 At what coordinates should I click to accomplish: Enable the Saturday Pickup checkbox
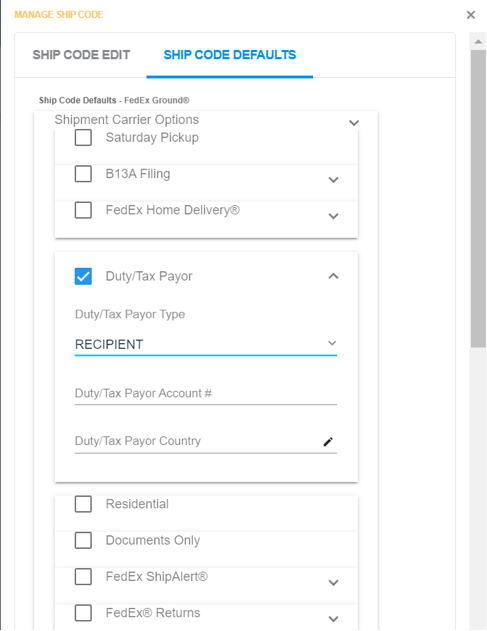click(x=83, y=138)
